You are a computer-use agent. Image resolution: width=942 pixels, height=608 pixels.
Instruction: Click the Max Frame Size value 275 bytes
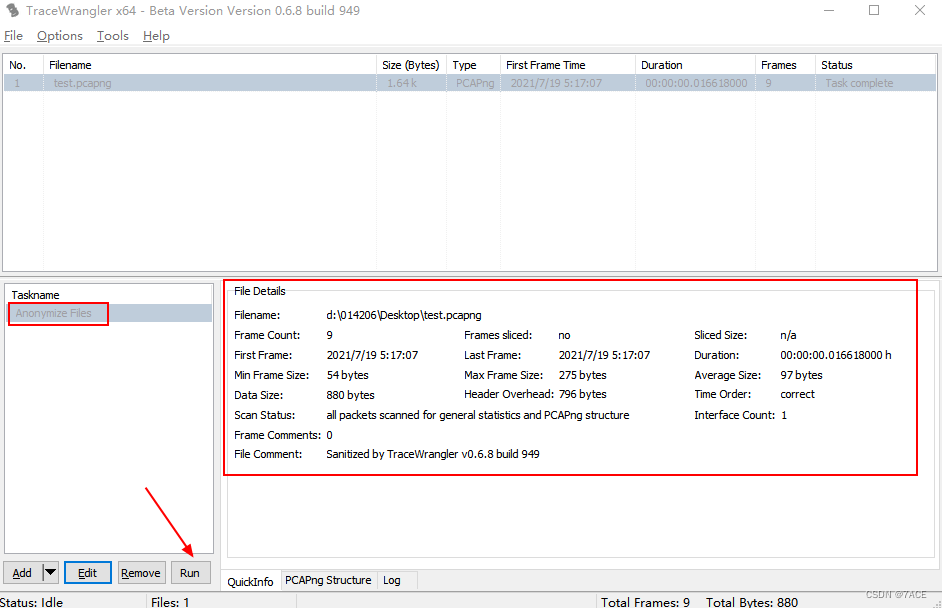[x=582, y=375]
